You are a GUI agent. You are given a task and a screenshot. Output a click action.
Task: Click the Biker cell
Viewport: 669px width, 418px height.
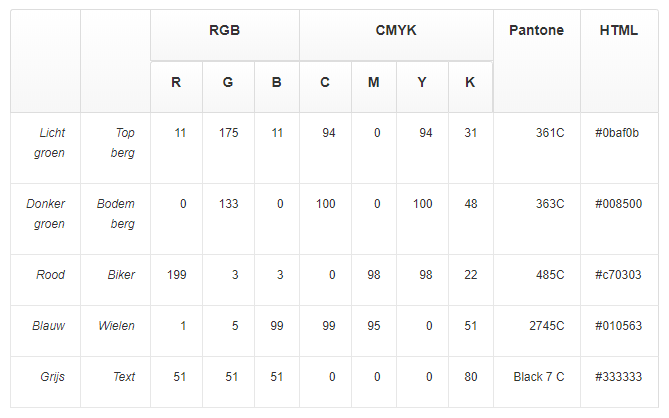click(121, 275)
